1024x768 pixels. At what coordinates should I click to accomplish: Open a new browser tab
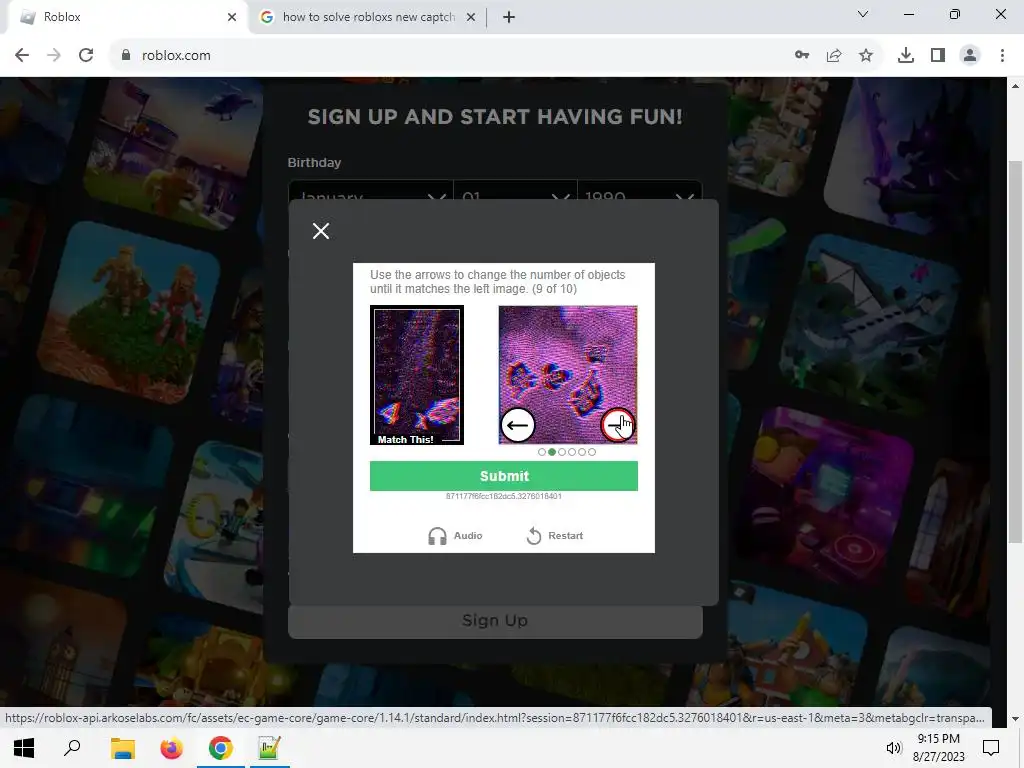pos(509,17)
